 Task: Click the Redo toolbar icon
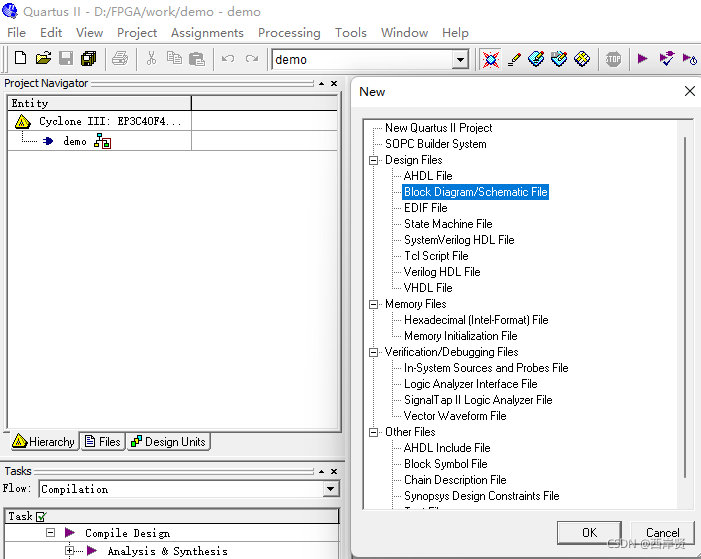tap(252, 59)
